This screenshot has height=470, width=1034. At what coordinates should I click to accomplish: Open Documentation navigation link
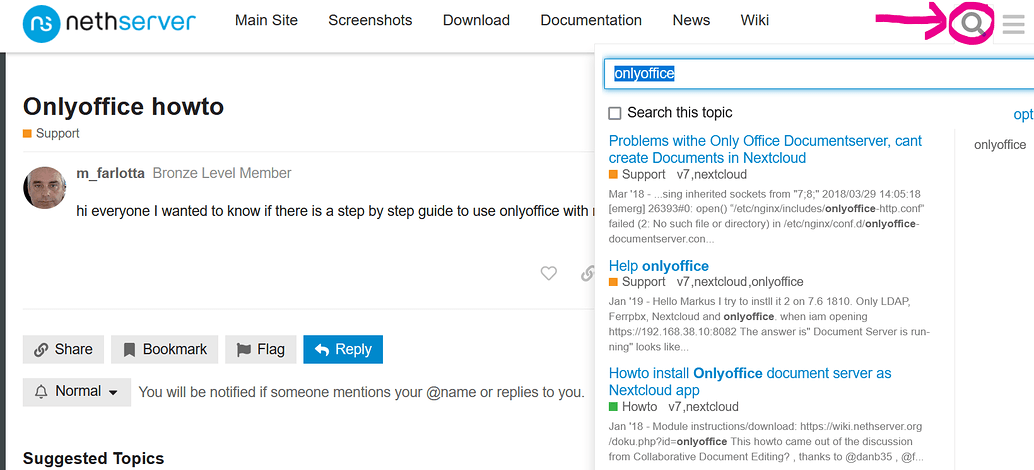pos(591,20)
